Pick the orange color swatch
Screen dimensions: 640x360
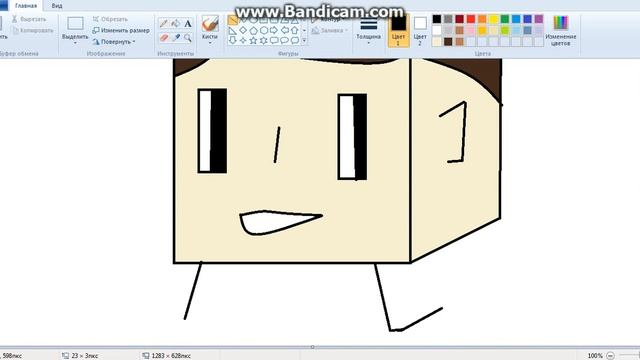(482, 19)
